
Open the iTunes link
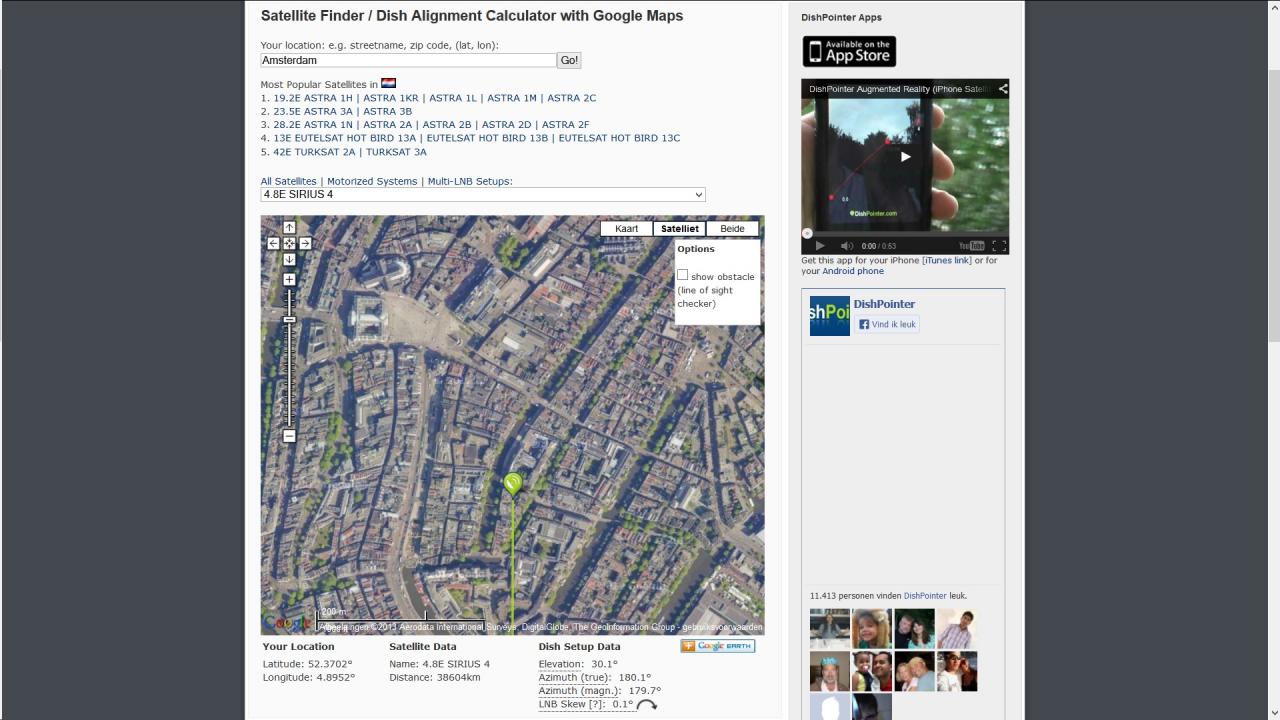click(x=946, y=260)
